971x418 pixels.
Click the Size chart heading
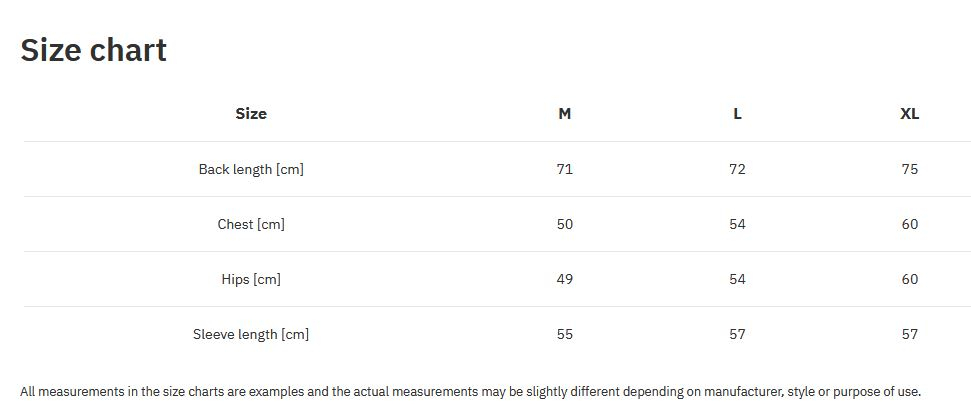[94, 50]
